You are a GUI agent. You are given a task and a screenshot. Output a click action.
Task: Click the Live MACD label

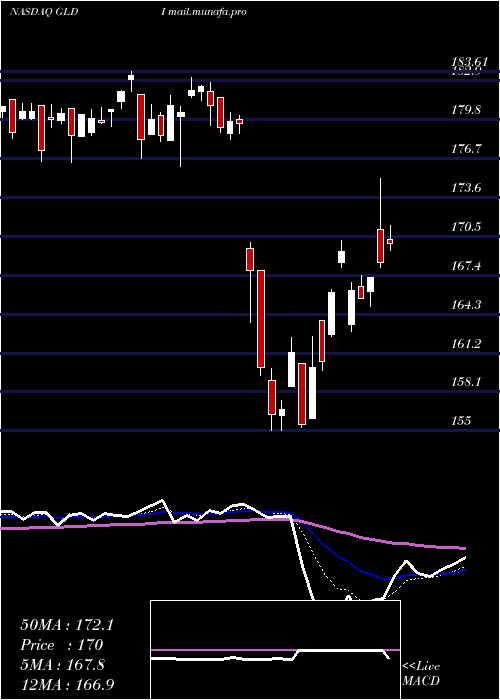[421, 674]
